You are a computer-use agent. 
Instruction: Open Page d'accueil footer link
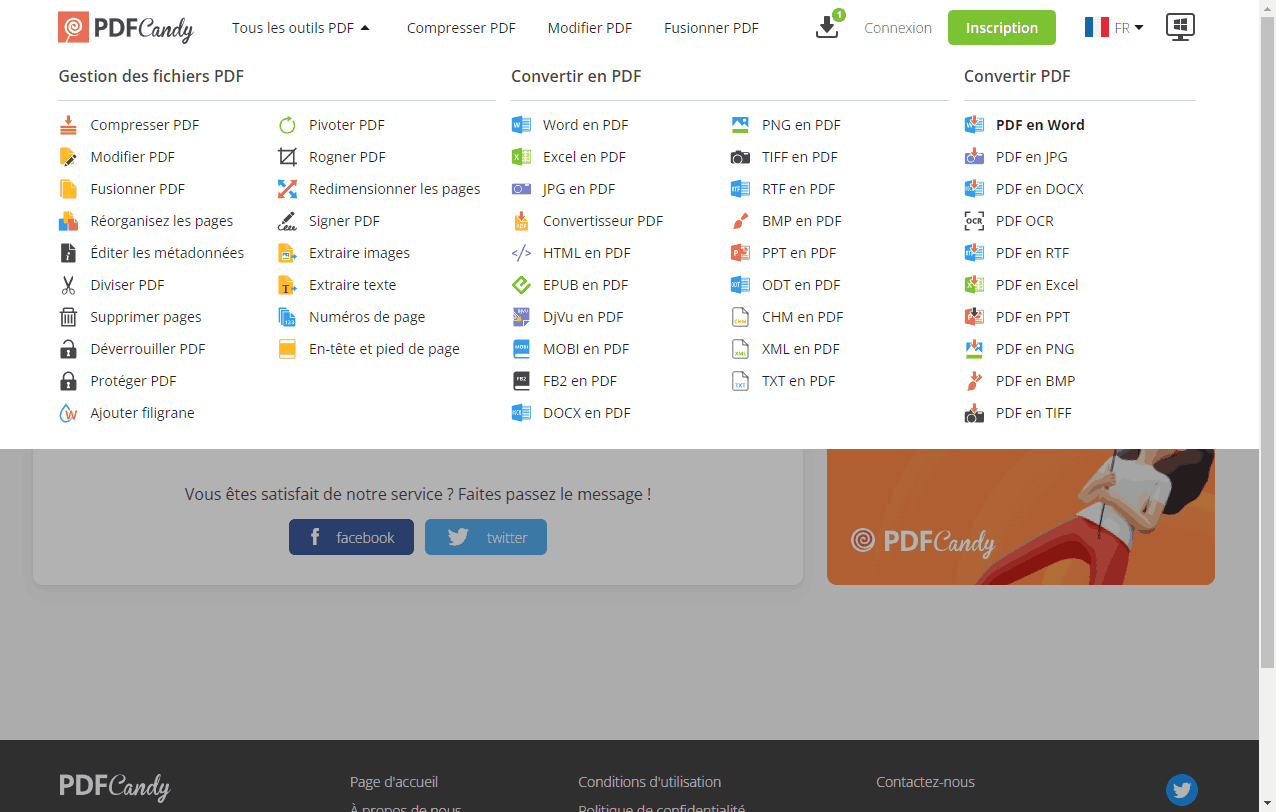(394, 782)
